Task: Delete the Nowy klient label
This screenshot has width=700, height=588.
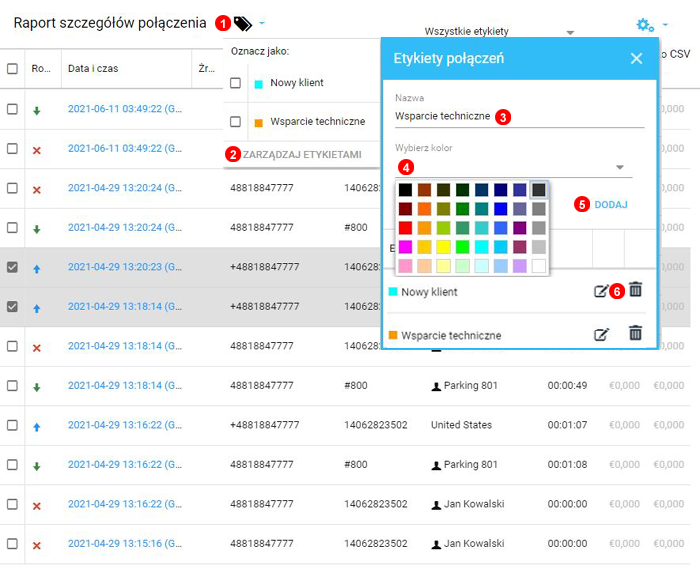Action: point(635,290)
